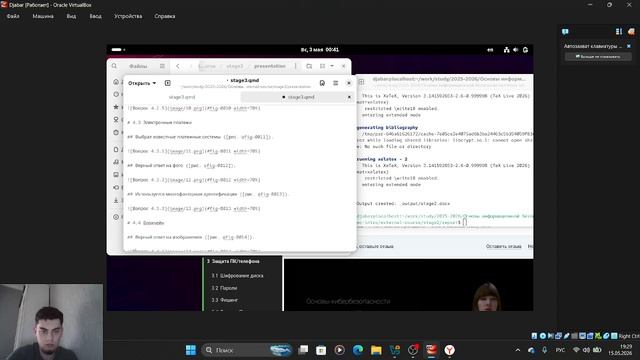
Task: Close the active stage3.qmd tab
Action: (349, 97)
